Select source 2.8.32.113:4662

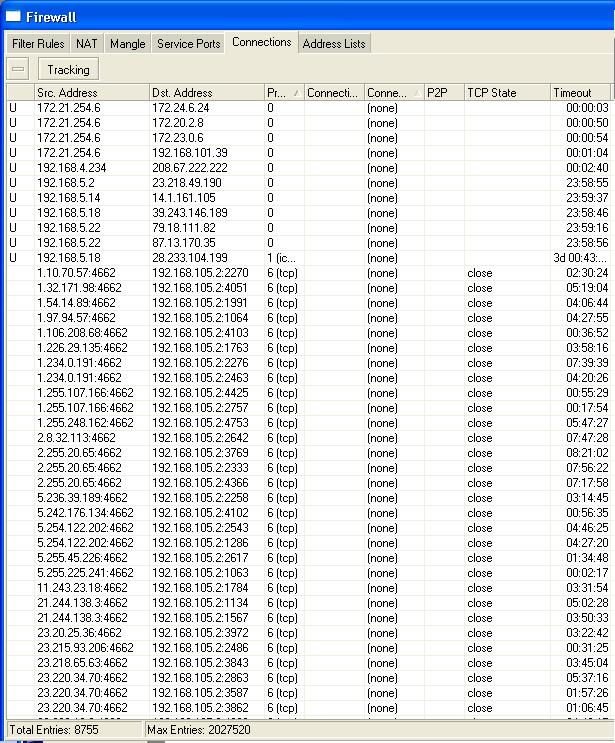[x=76, y=438]
